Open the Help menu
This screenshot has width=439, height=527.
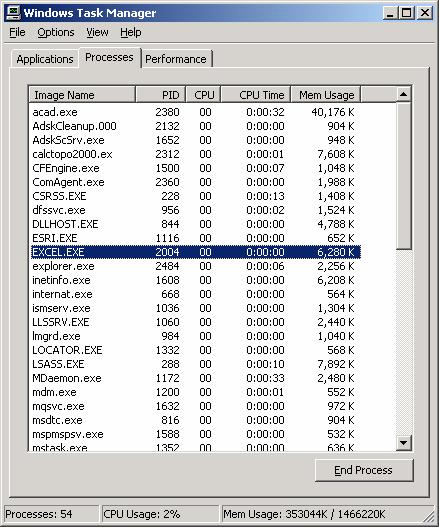[x=131, y=33]
